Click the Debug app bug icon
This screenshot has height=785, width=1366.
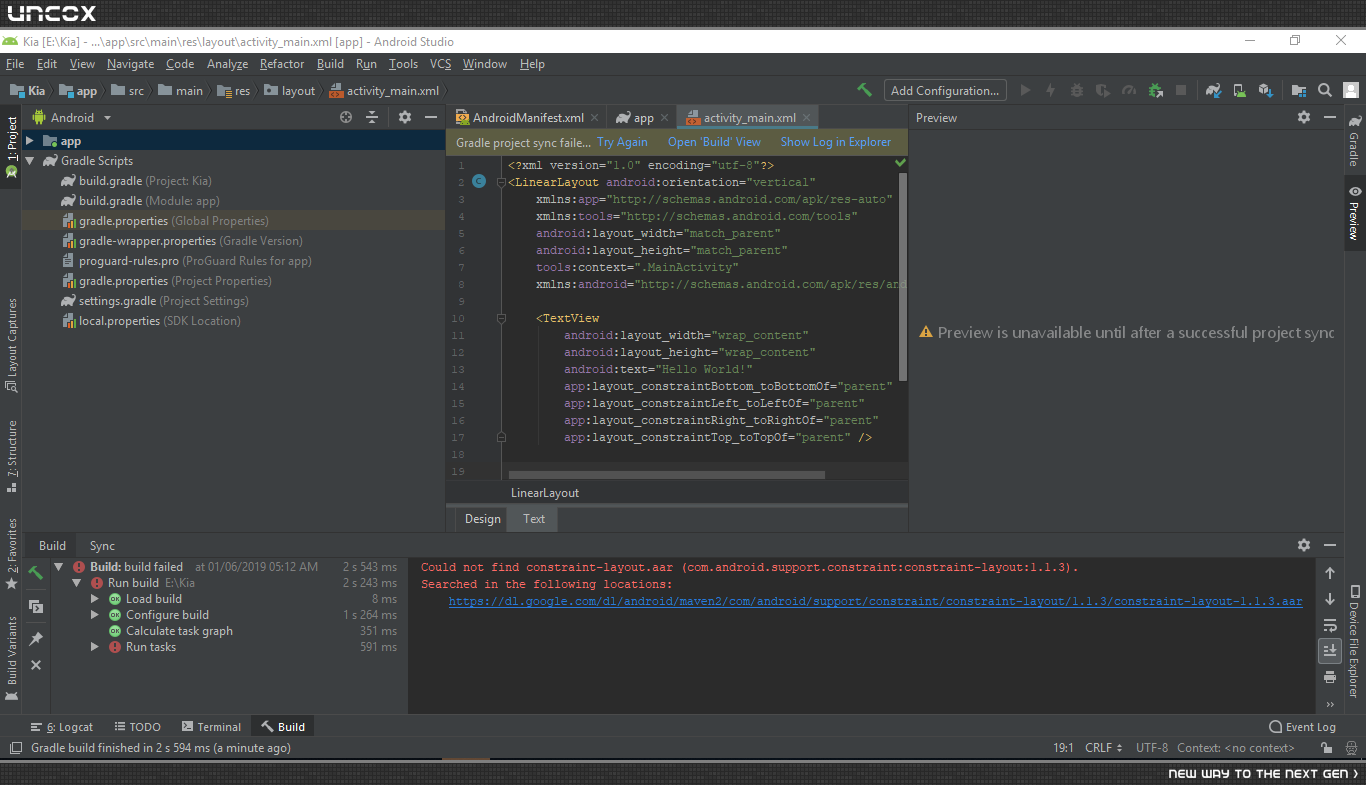click(1076, 90)
